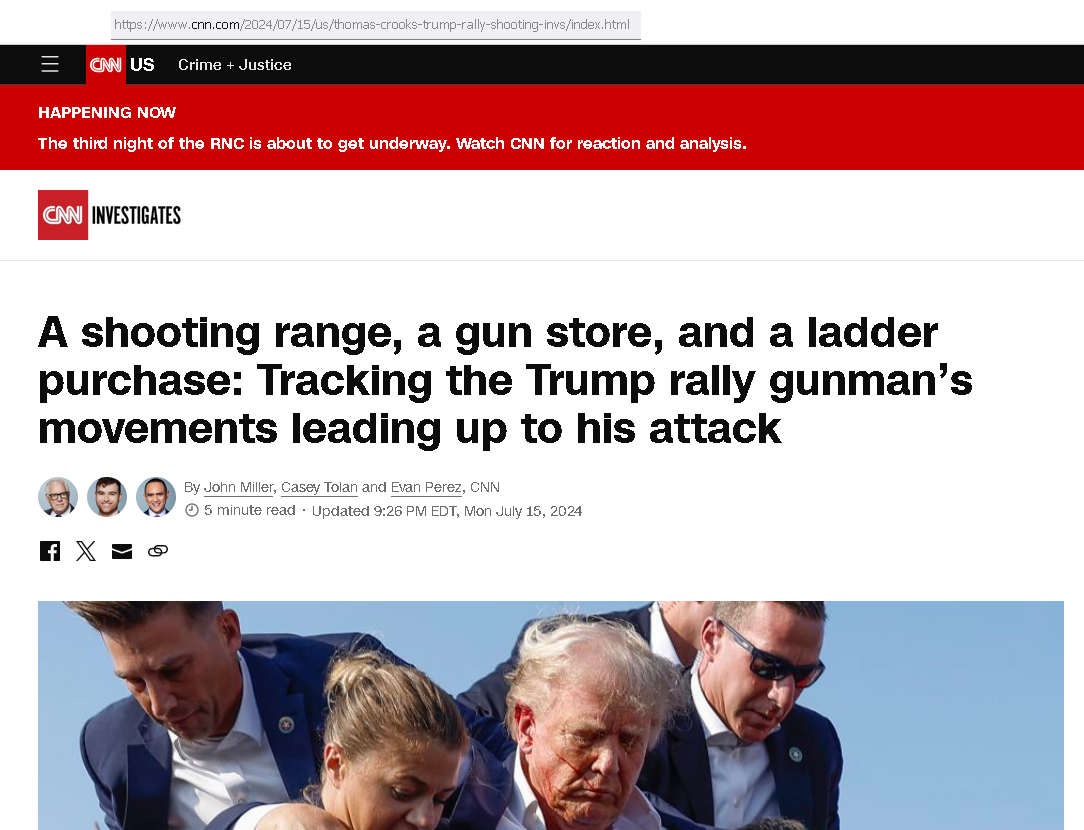Click Casey Tolan's author headshot
This screenshot has height=830, width=1084.
point(107,497)
